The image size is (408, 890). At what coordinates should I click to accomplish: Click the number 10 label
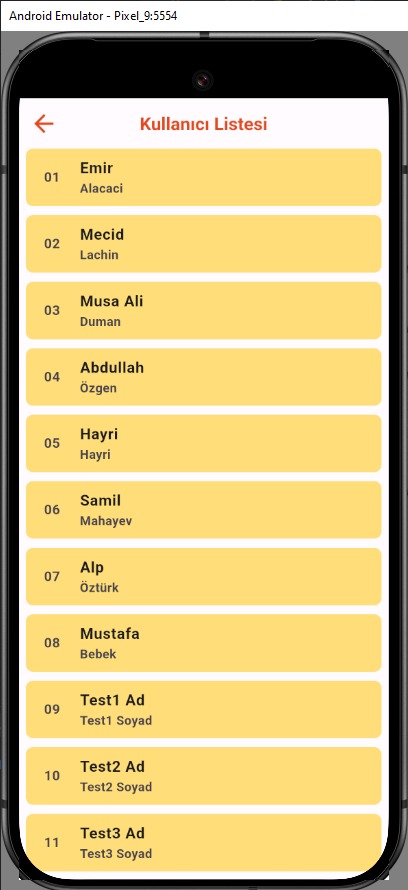coord(52,776)
